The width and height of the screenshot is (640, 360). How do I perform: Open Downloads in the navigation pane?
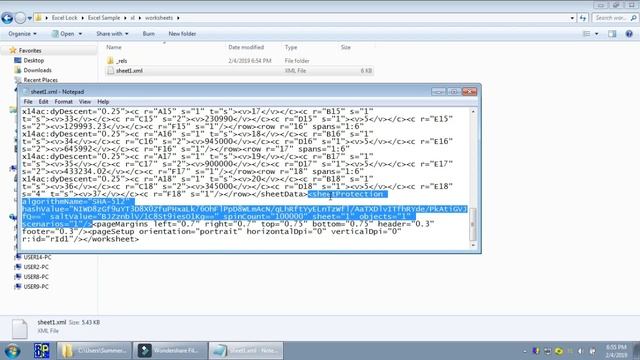(x=37, y=70)
